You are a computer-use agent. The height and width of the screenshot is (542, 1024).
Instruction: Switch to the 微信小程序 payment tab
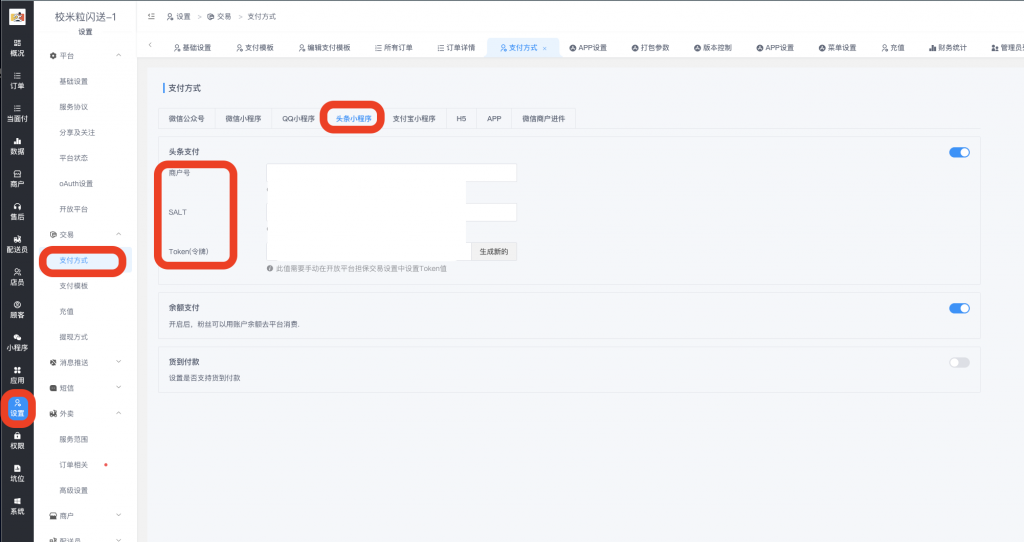tap(243, 119)
